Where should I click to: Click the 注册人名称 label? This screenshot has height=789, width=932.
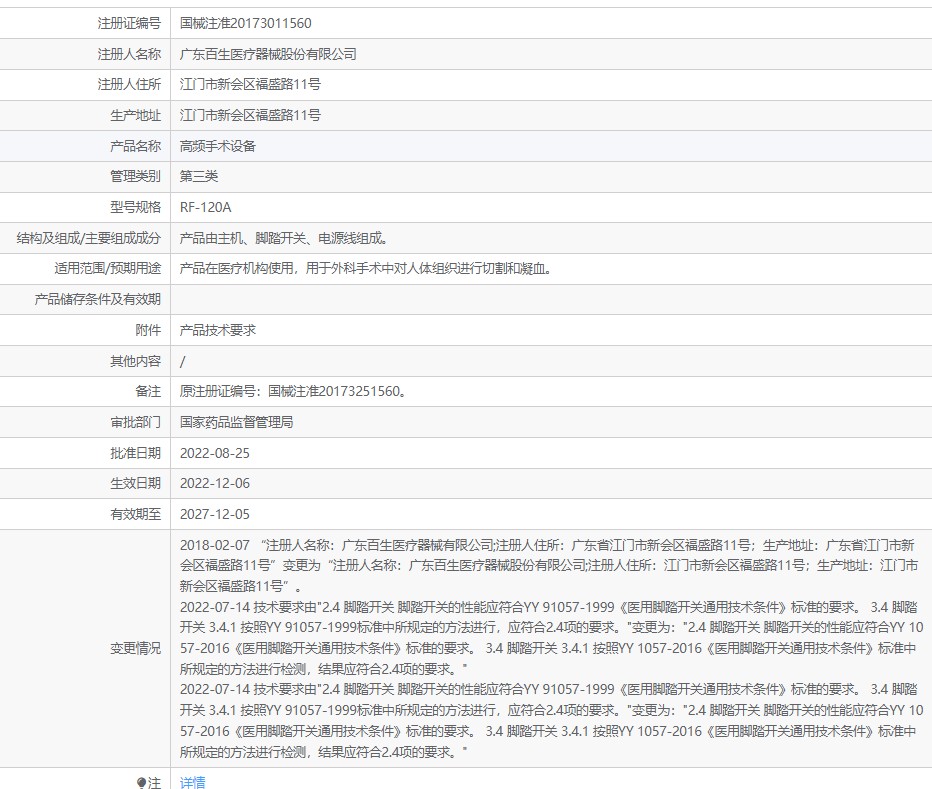pos(129,54)
